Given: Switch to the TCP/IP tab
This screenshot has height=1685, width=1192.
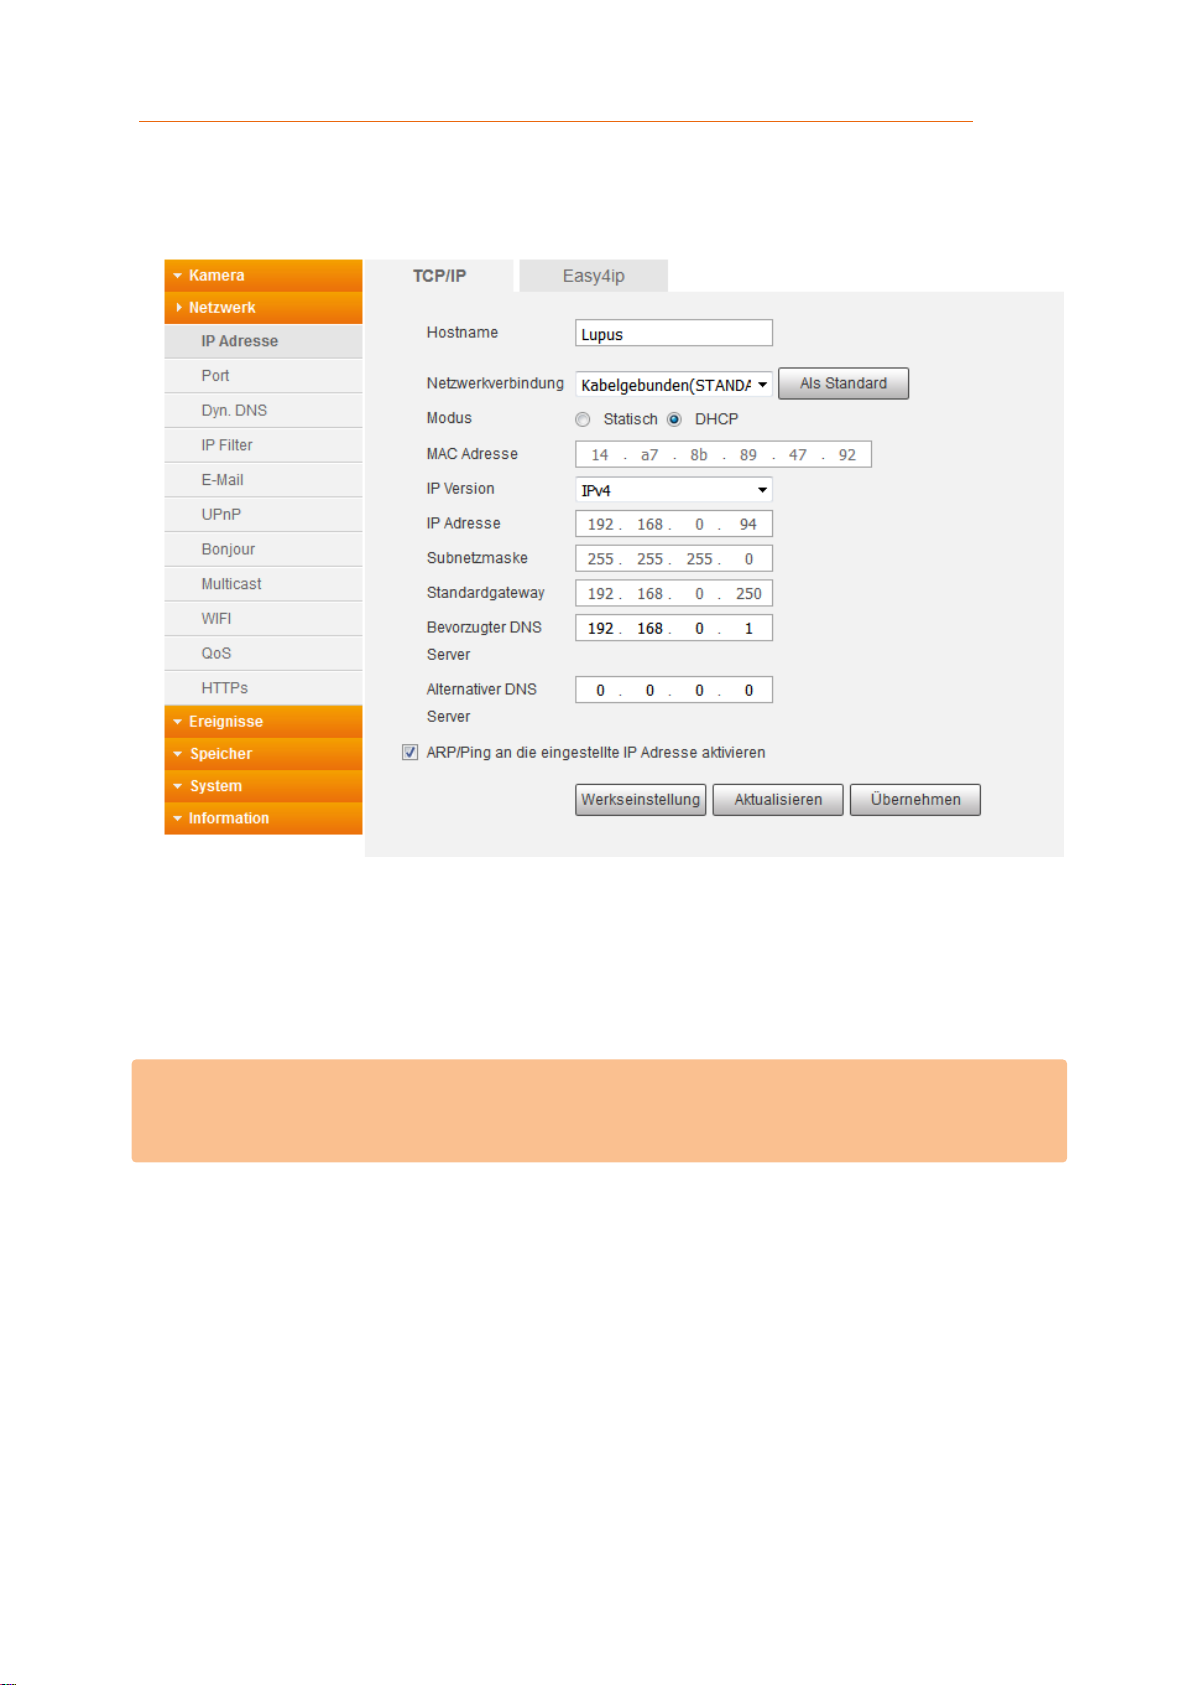Looking at the screenshot, I should [x=440, y=276].
